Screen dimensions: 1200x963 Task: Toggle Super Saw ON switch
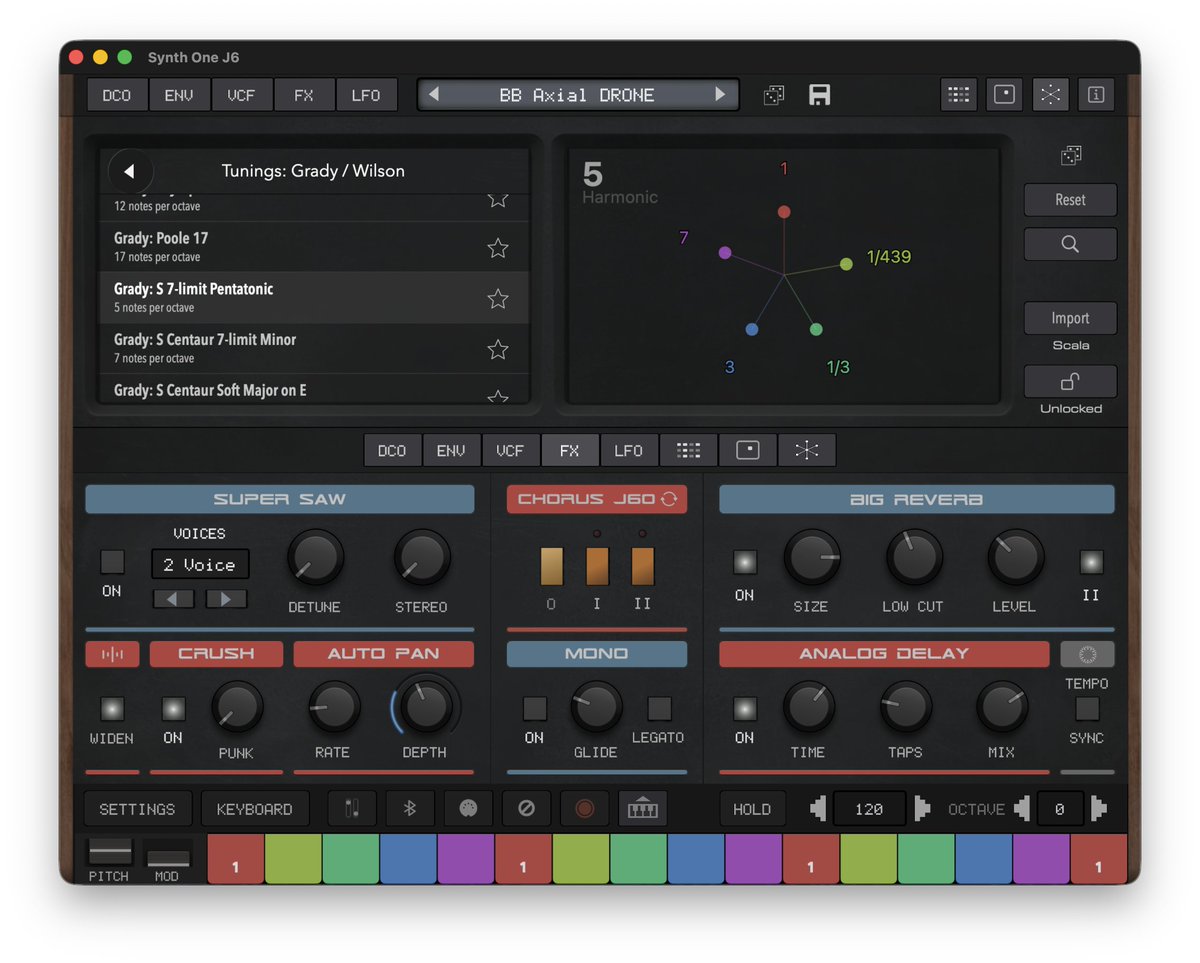point(112,561)
